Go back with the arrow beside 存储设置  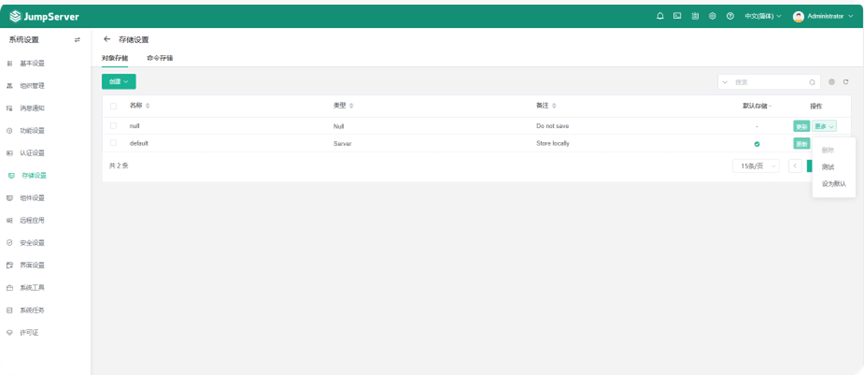[107, 40]
